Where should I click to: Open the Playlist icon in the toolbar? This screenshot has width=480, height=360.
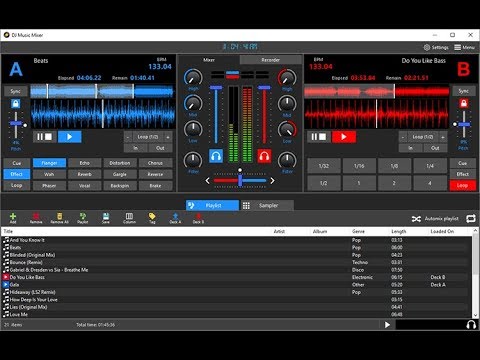(83, 218)
